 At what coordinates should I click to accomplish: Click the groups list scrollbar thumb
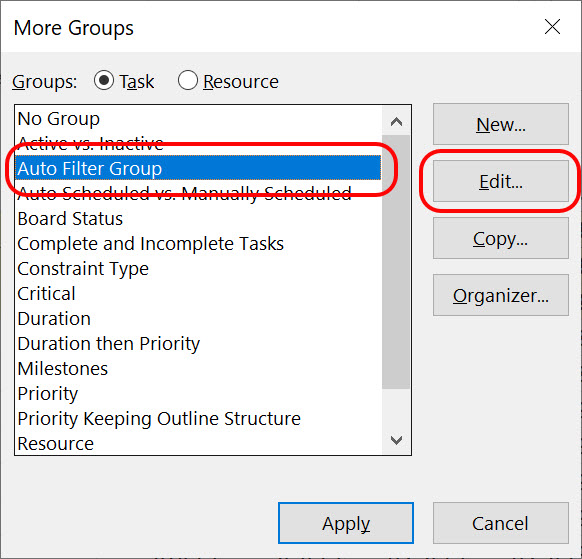[x=396, y=262]
